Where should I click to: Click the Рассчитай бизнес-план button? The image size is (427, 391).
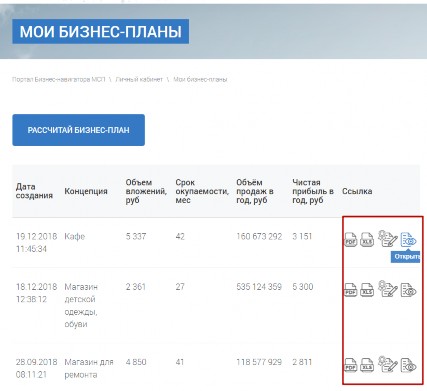click(x=79, y=130)
